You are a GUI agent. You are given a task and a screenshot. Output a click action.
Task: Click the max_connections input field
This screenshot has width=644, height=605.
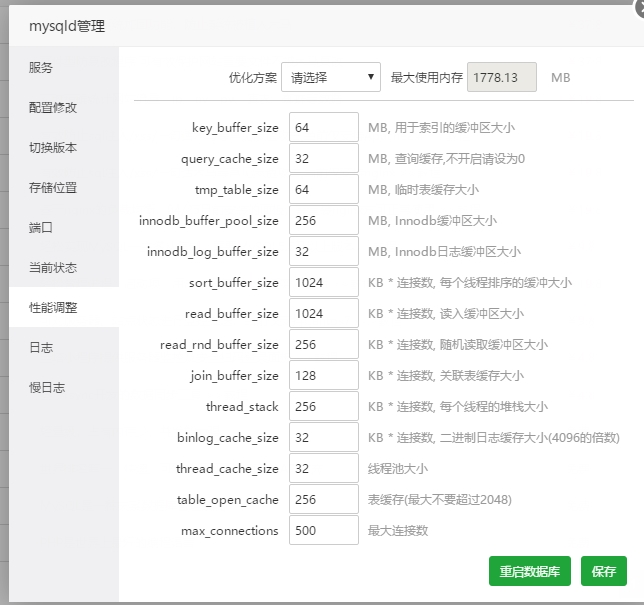click(x=324, y=530)
